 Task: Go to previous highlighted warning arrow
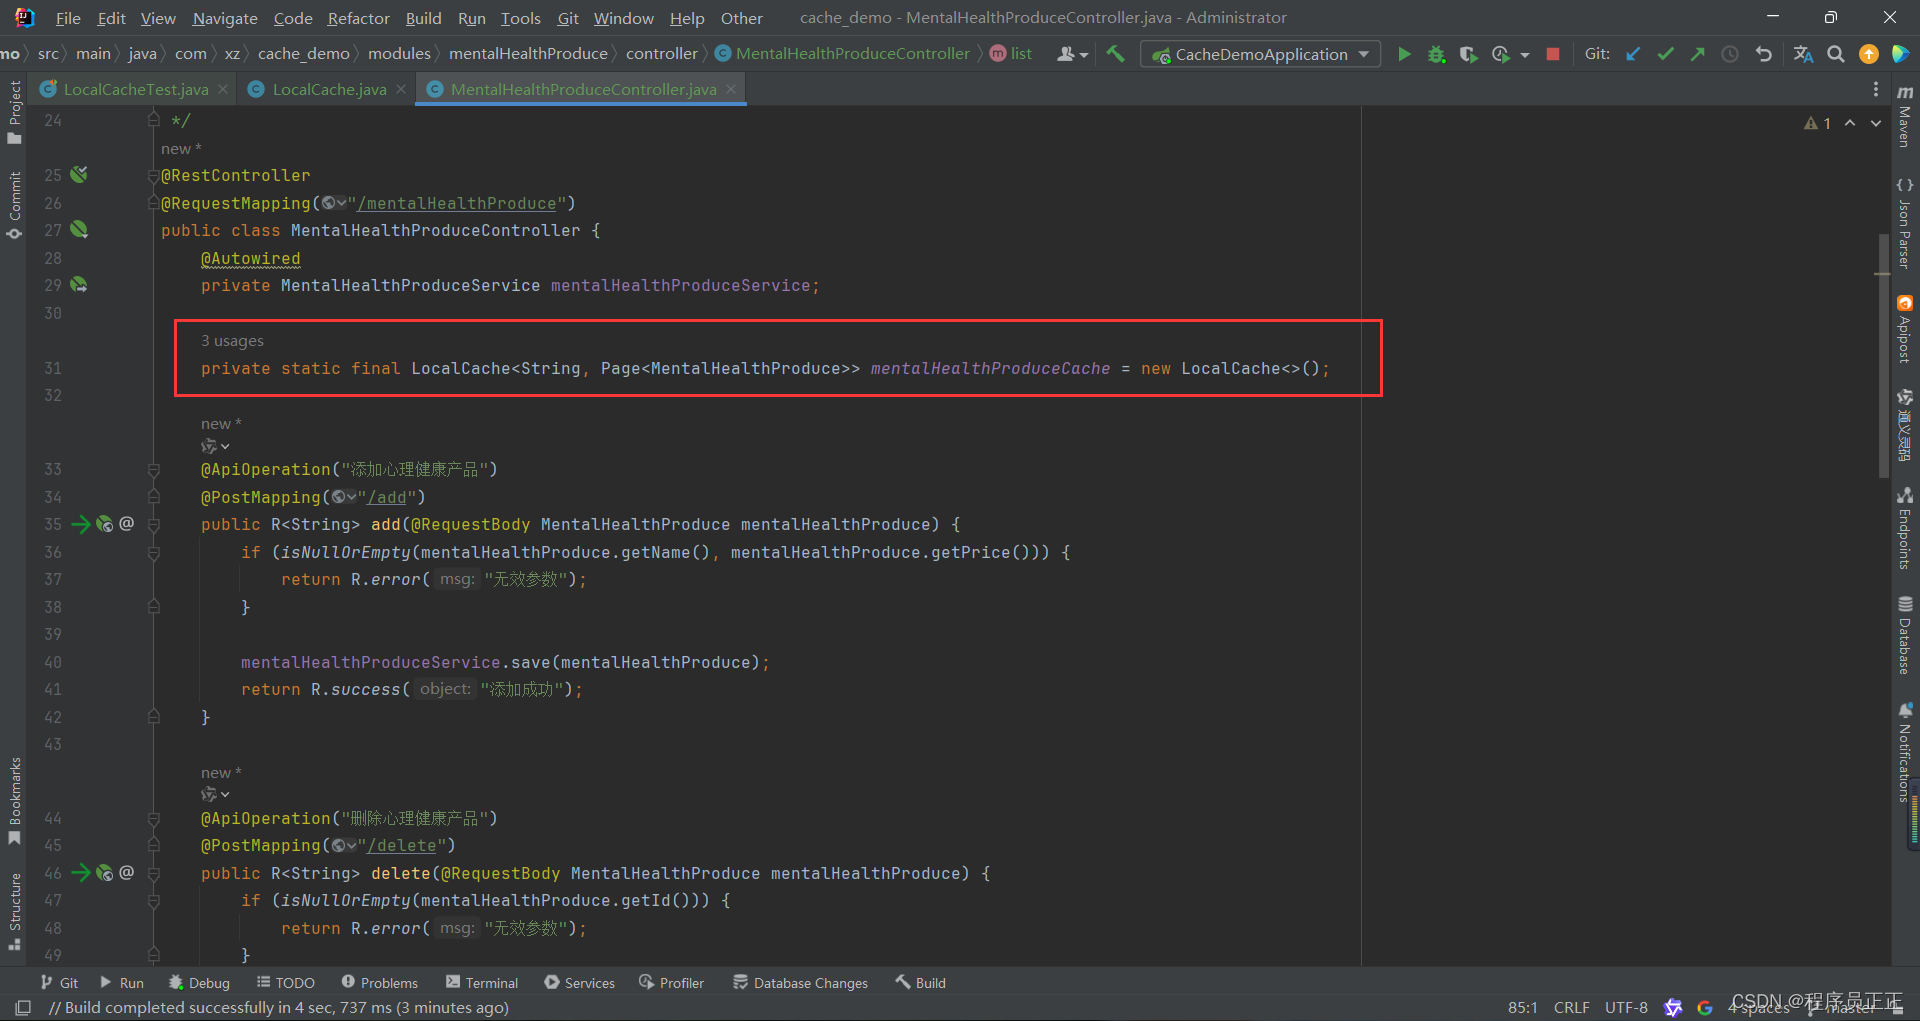point(1850,123)
